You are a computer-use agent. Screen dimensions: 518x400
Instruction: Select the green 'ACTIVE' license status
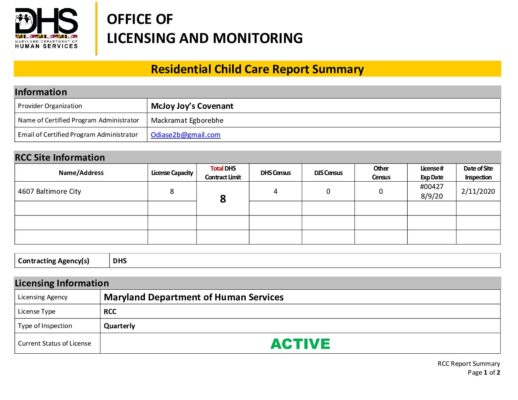coord(300,344)
